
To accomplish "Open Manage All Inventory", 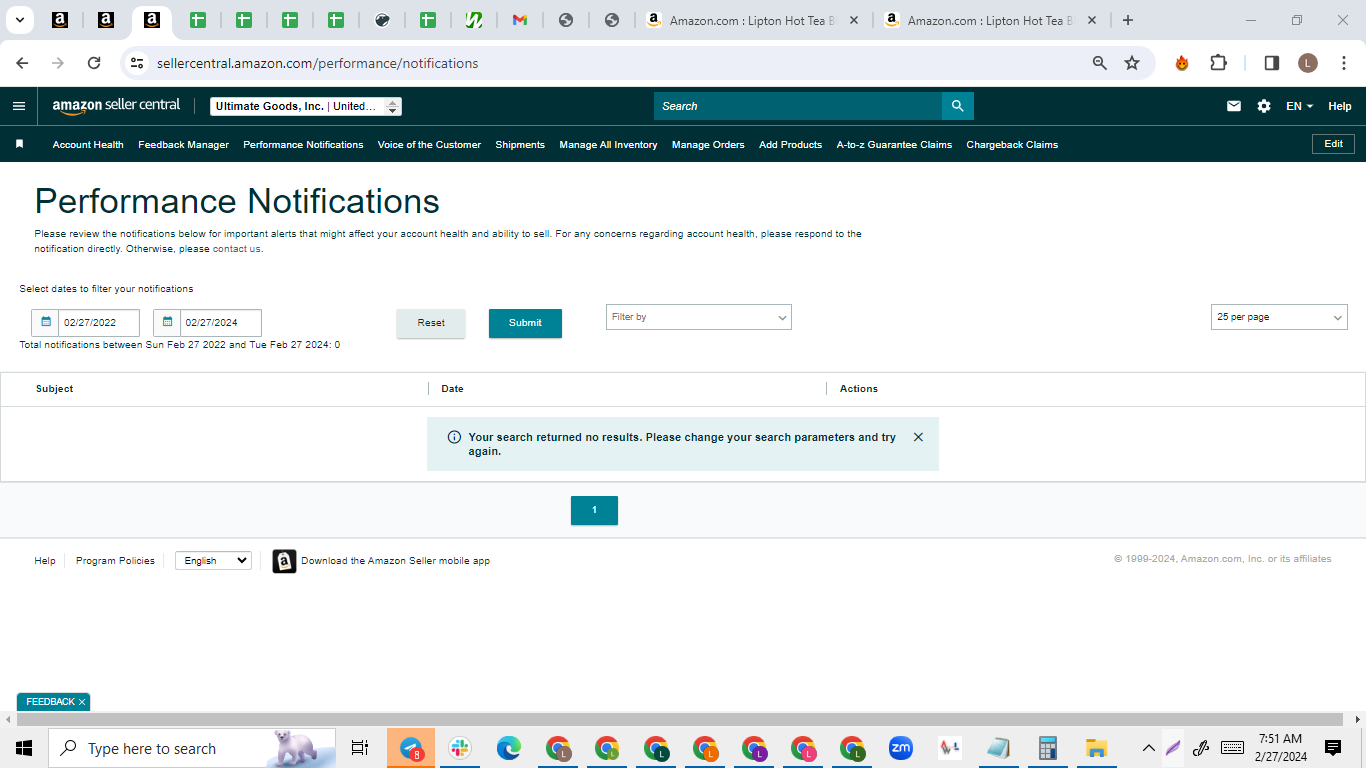I will click(608, 145).
